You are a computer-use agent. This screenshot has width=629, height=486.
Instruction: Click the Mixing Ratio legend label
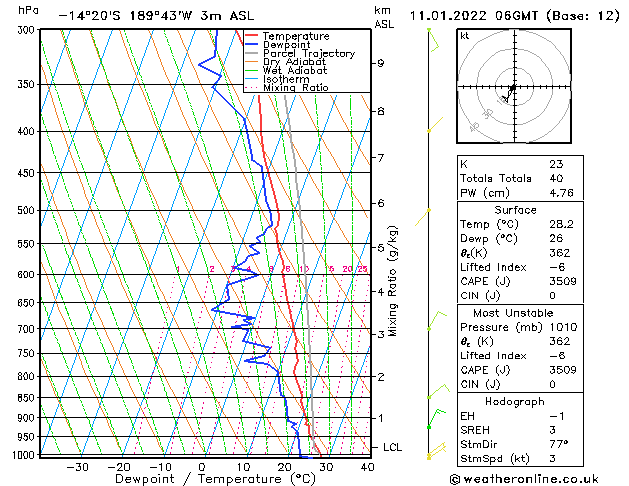click(x=296, y=87)
